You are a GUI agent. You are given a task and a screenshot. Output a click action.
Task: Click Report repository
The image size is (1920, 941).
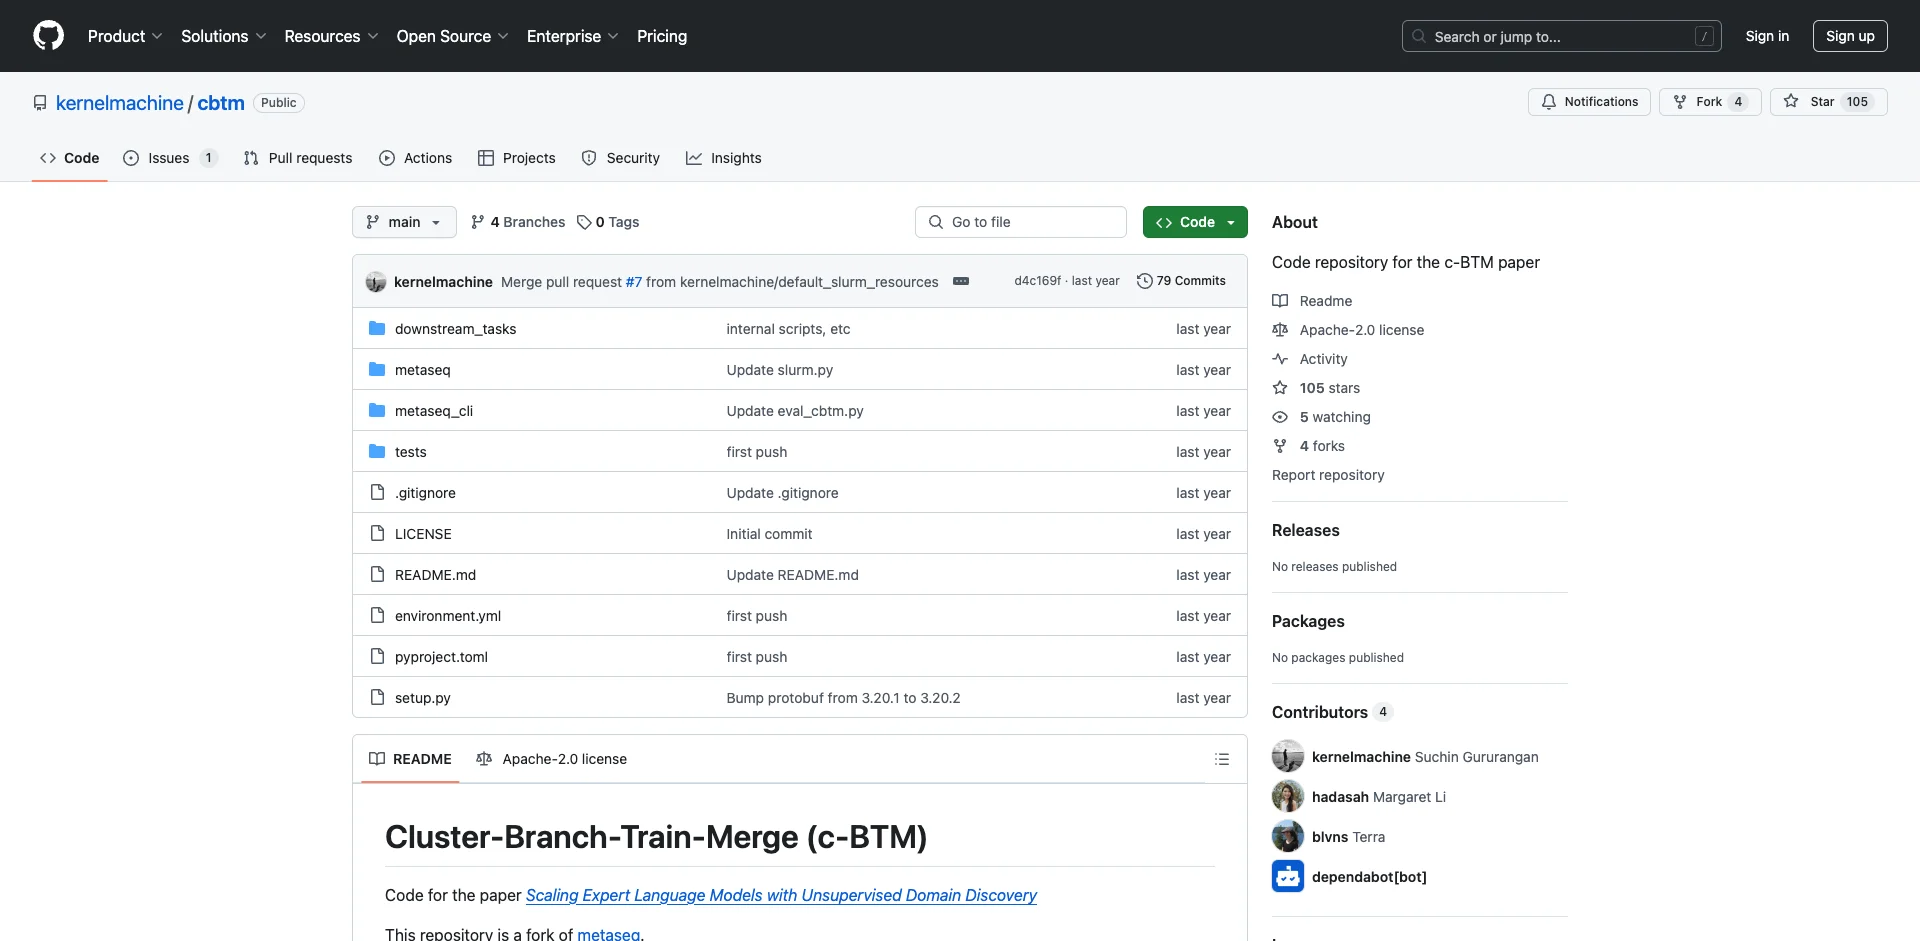1328,475
